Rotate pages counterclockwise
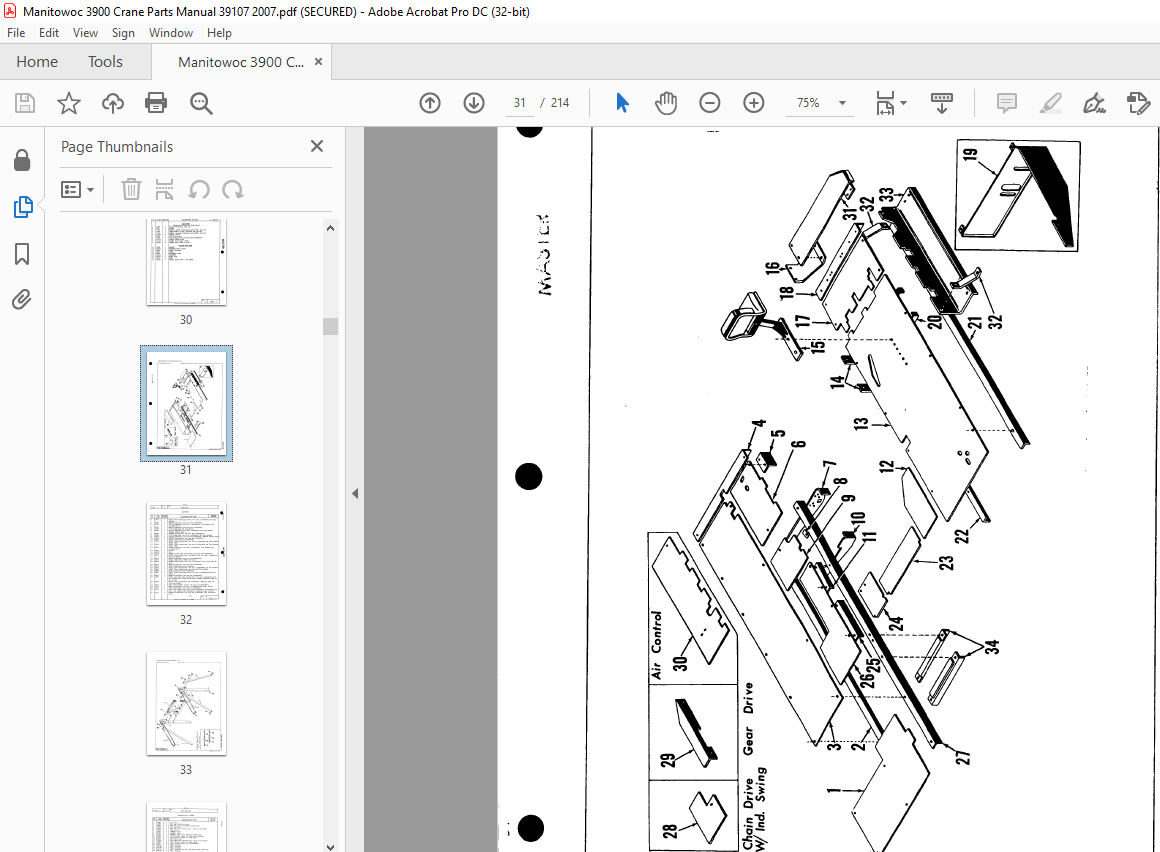 198,190
